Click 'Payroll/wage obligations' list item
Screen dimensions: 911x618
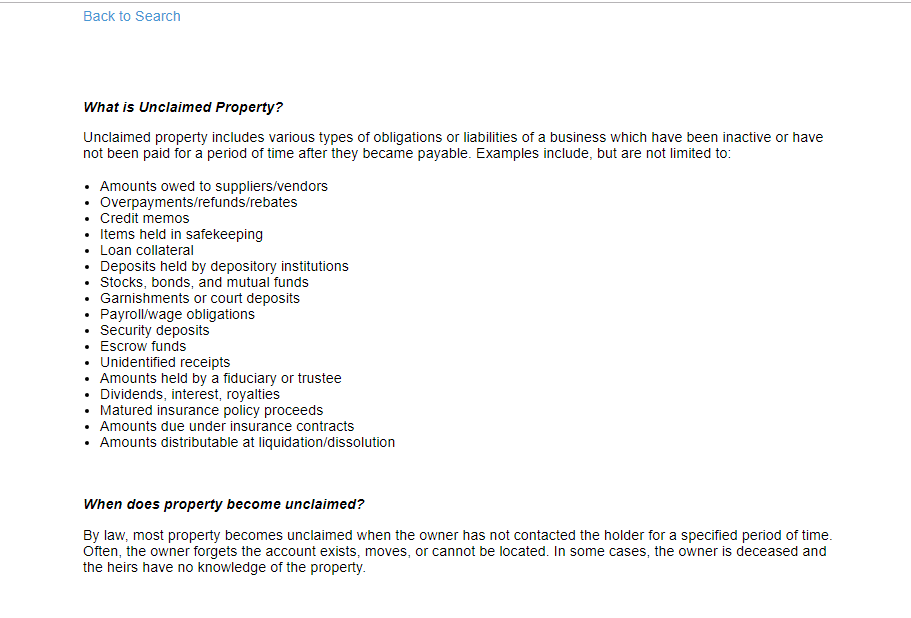tap(177, 314)
